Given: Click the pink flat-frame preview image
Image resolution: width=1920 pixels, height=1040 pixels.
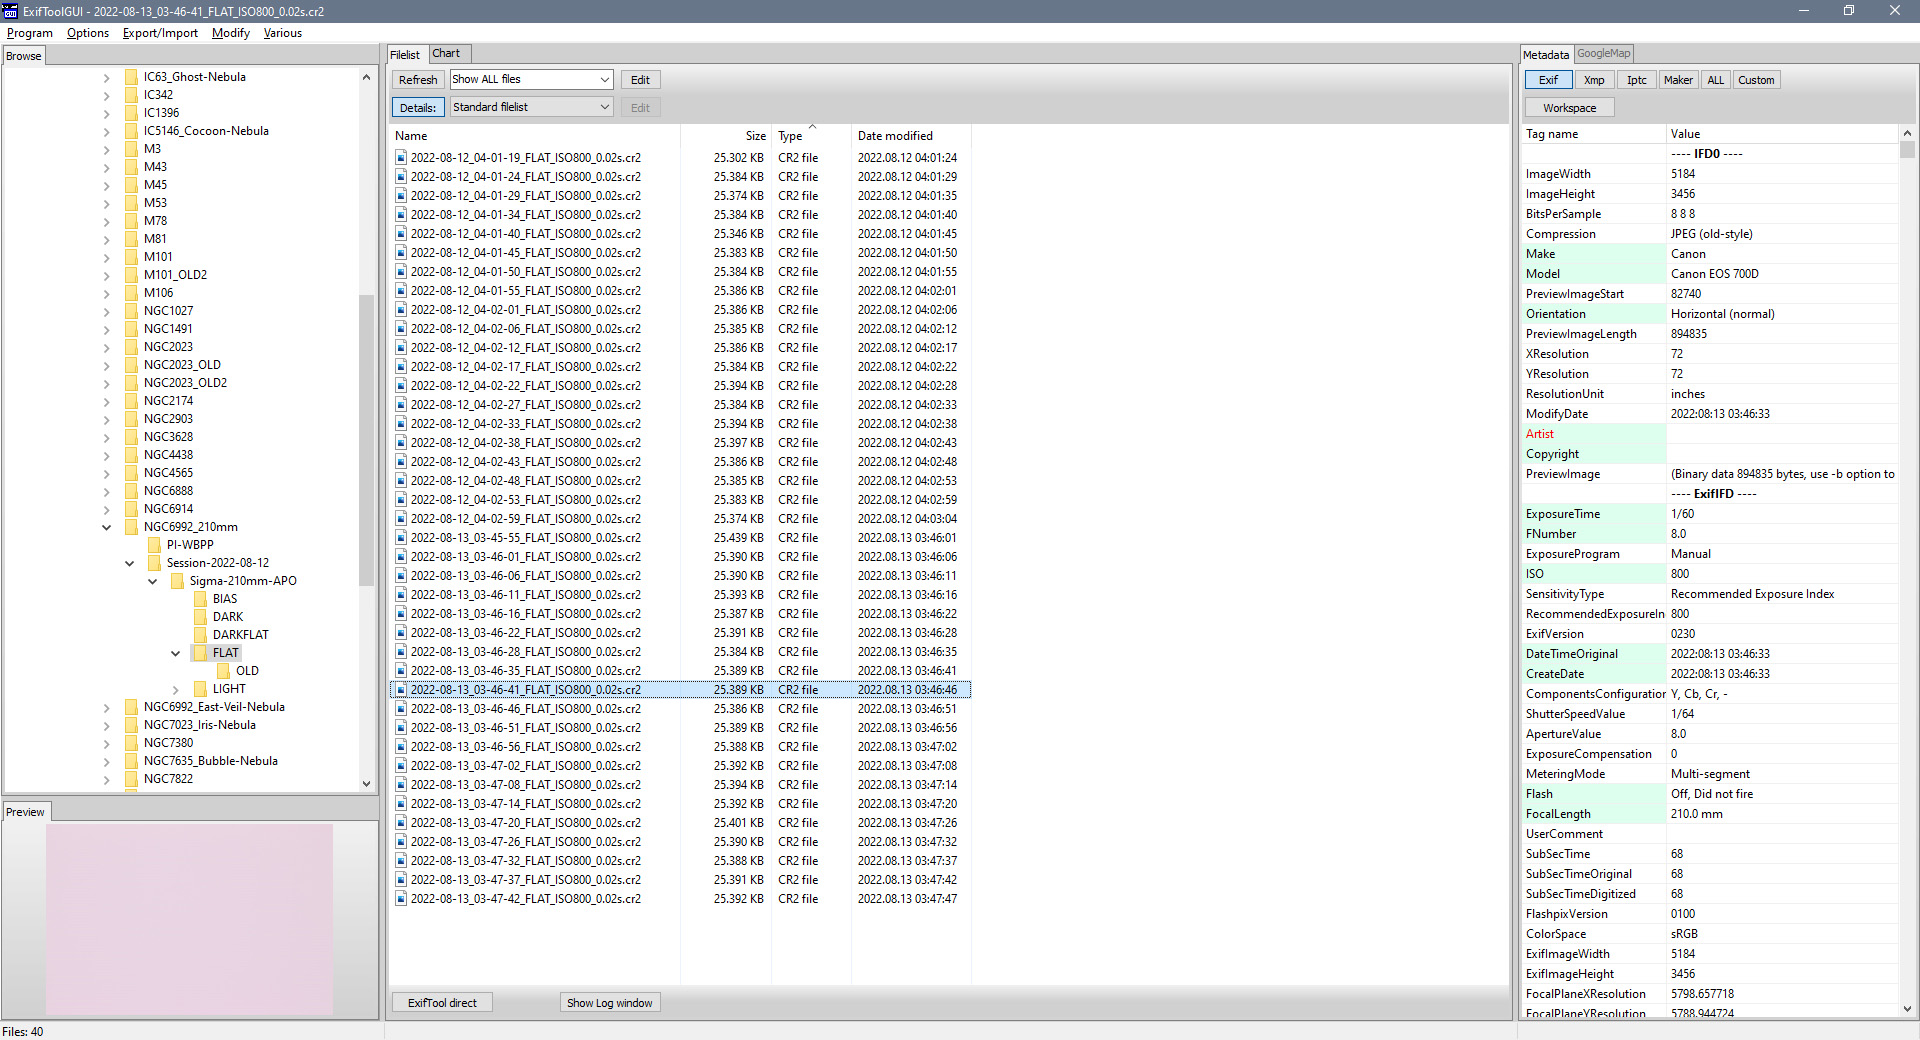Looking at the screenshot, I should (x=189, y=919).
